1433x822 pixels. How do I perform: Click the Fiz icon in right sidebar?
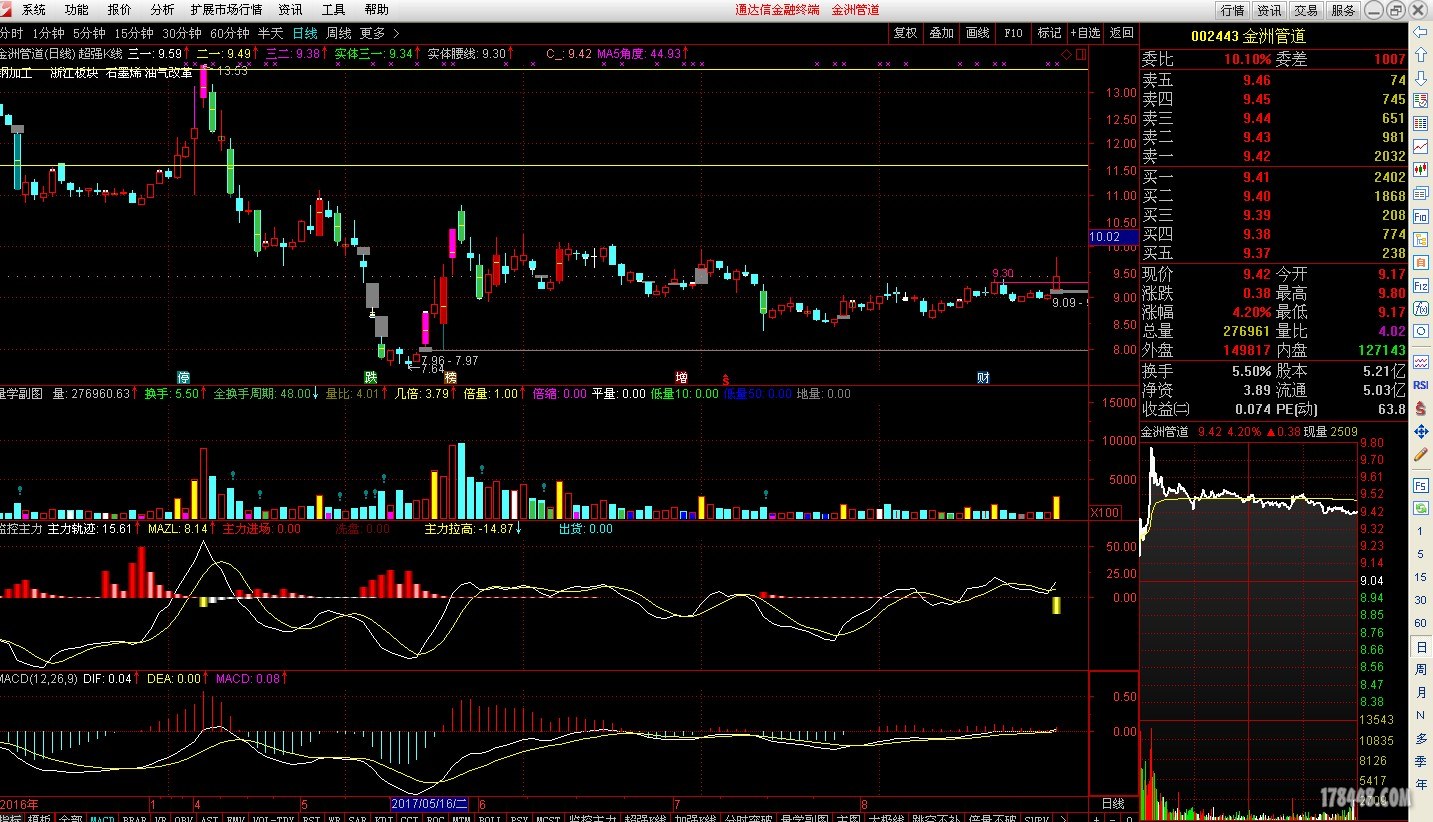[x=1420, y=285]
